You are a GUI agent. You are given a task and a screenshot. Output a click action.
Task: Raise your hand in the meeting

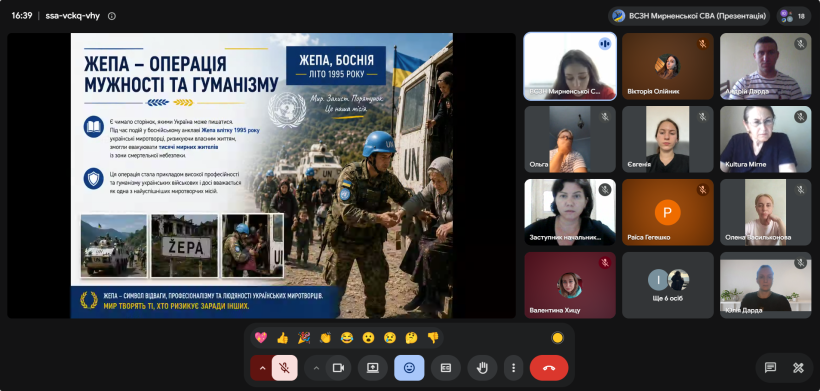click(x=482, y=368)
